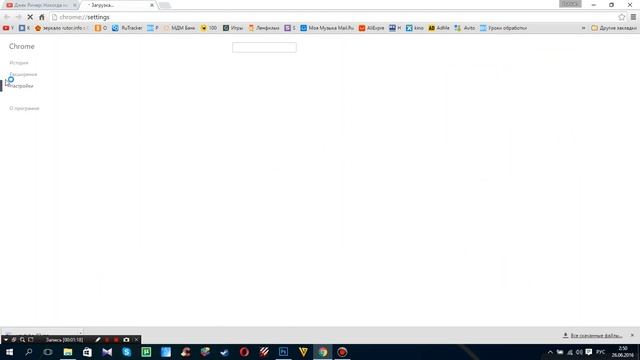Open the AliExpress bookmark
Screen dimensions: 640x360
[371, 28]
